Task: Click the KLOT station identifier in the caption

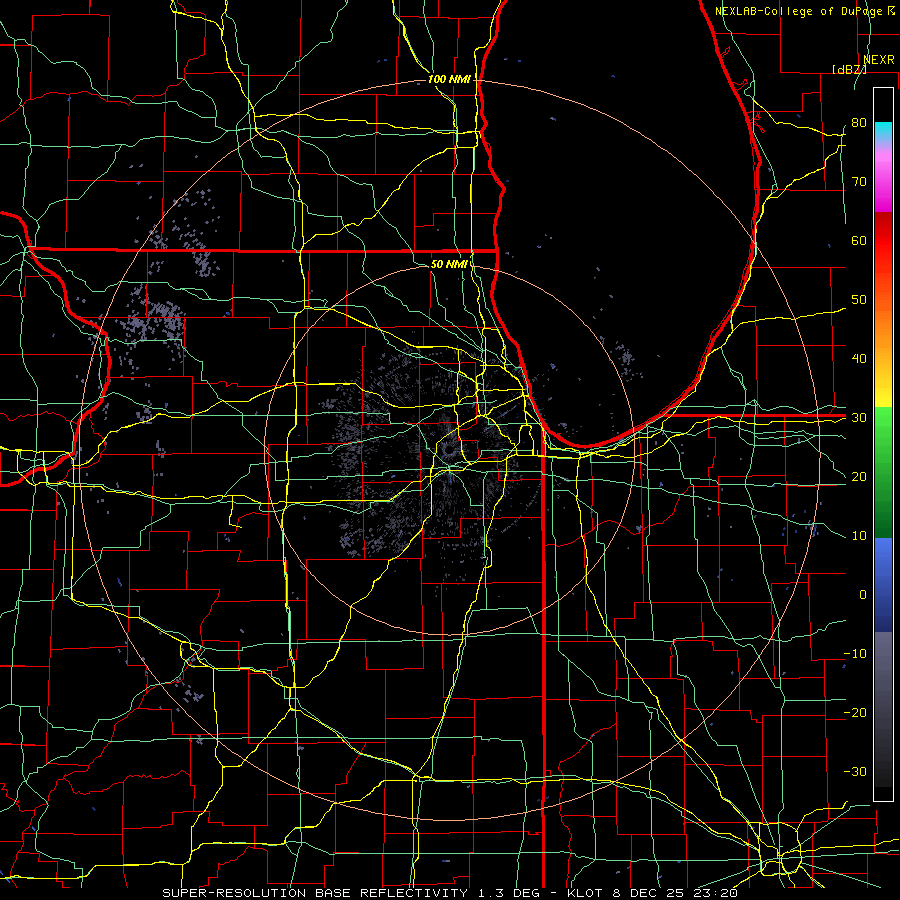Action: click(583, 893)
